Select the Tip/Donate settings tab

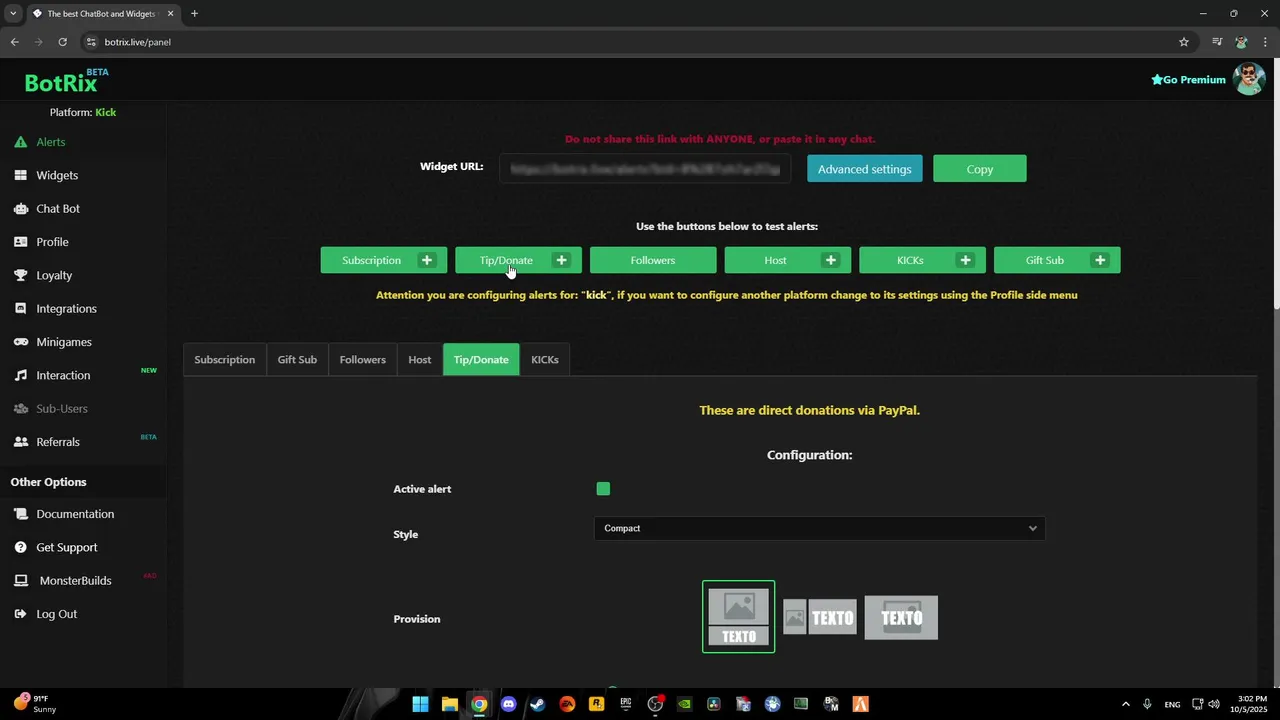(481, 360)
